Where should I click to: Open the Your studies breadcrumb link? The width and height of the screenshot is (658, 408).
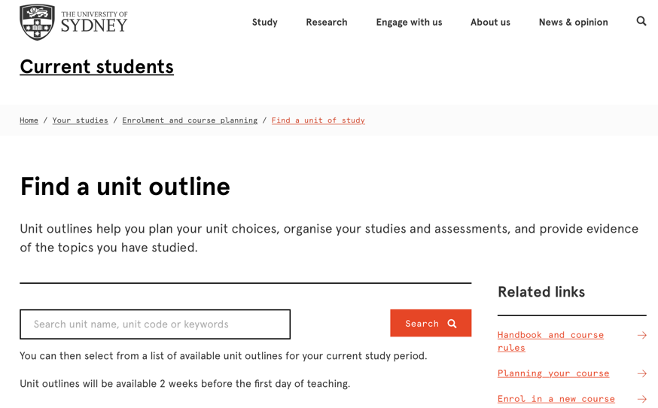coord(80,120)
